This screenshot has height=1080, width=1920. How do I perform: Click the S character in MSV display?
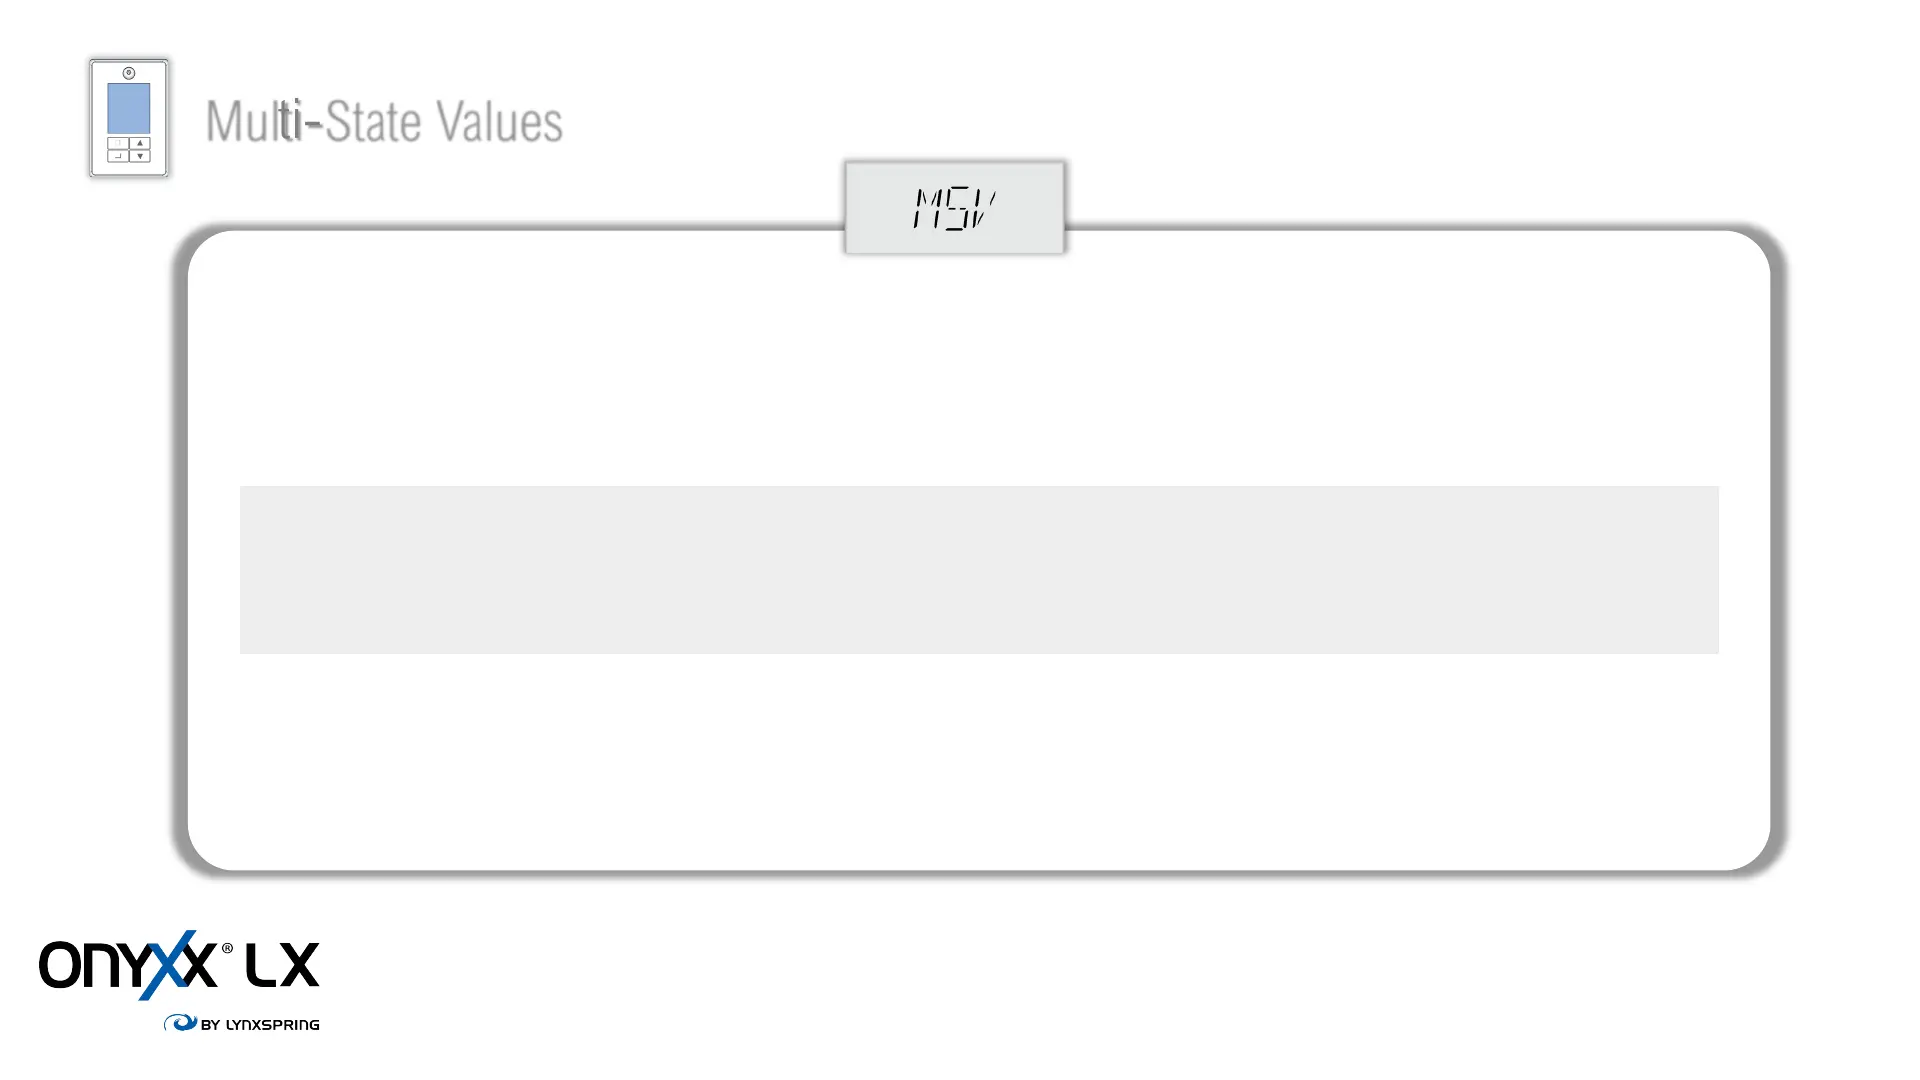click(957, 209)
